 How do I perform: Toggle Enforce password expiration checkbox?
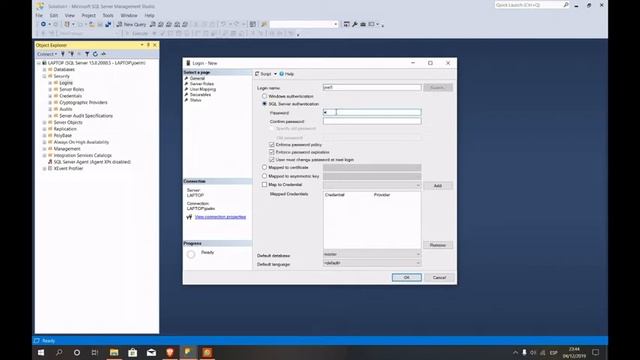coord(272,152)
